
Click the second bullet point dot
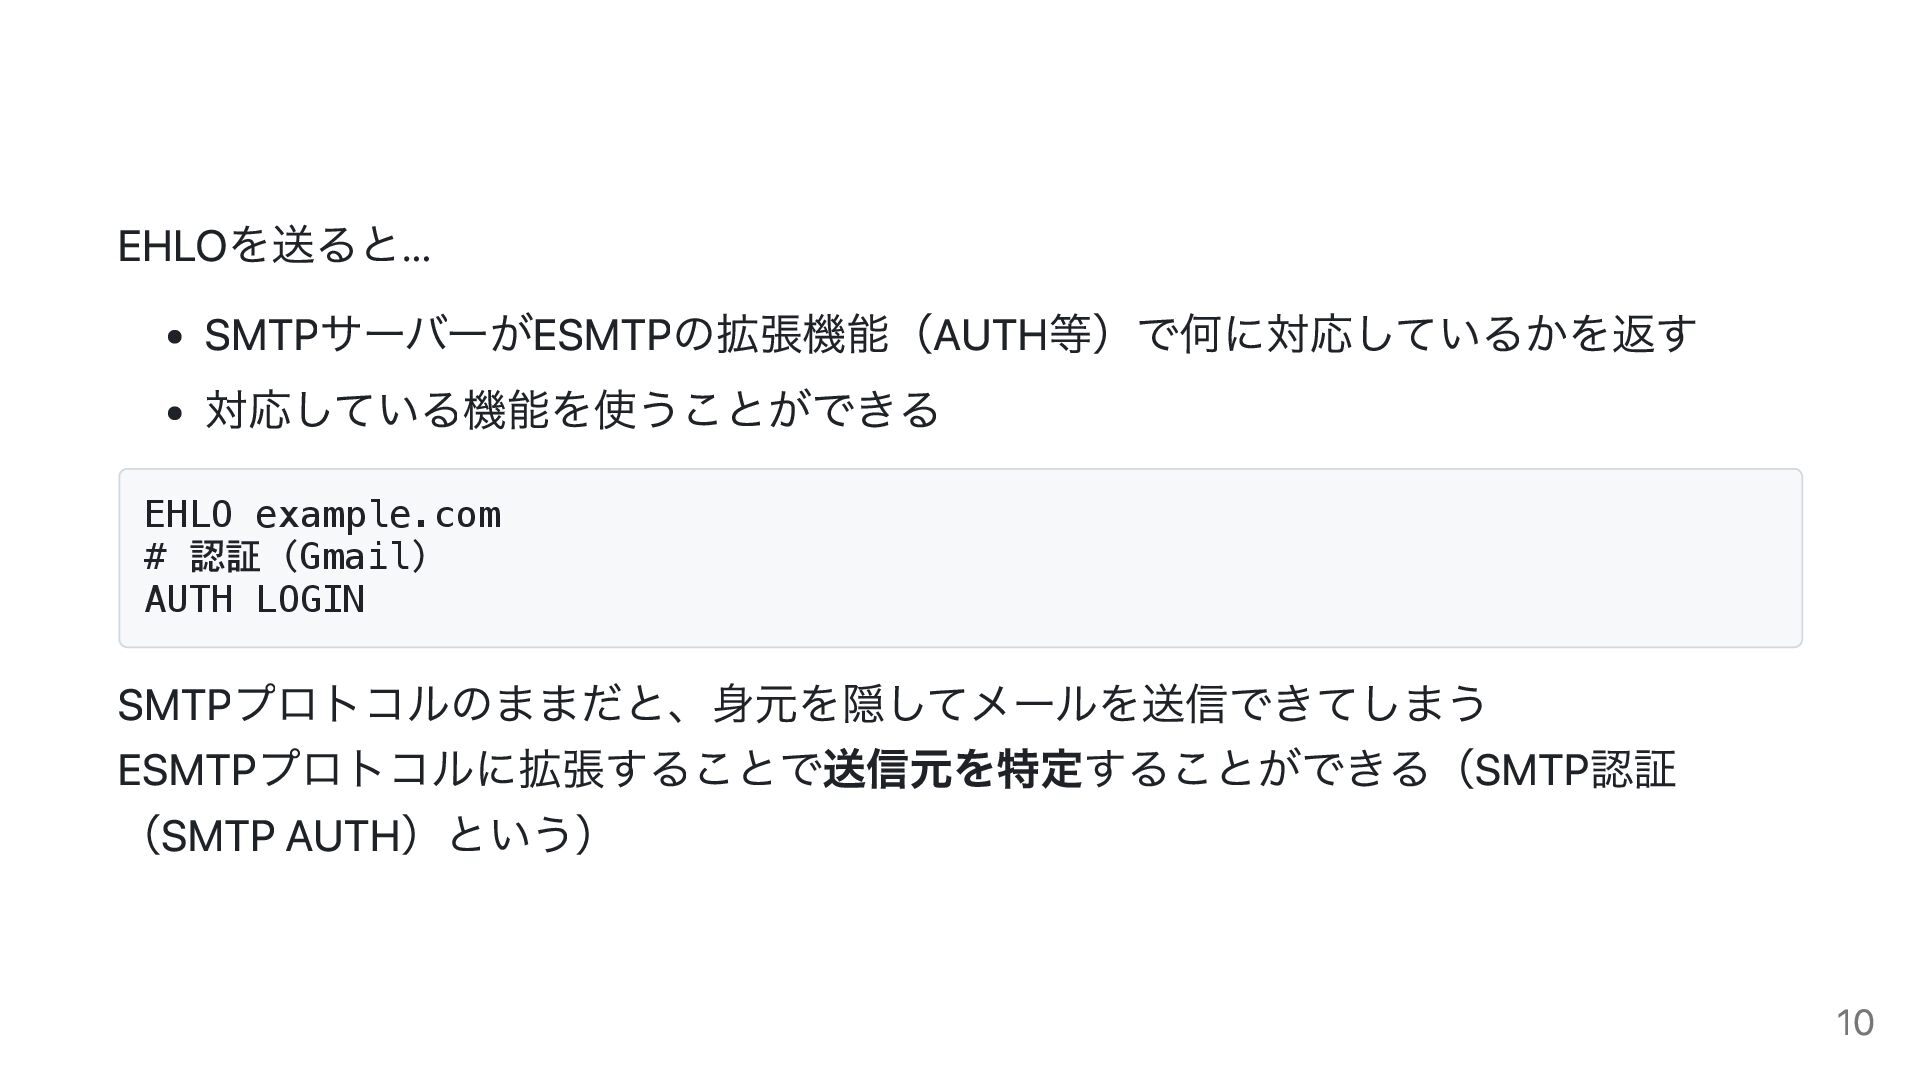[x=175, y=413]
